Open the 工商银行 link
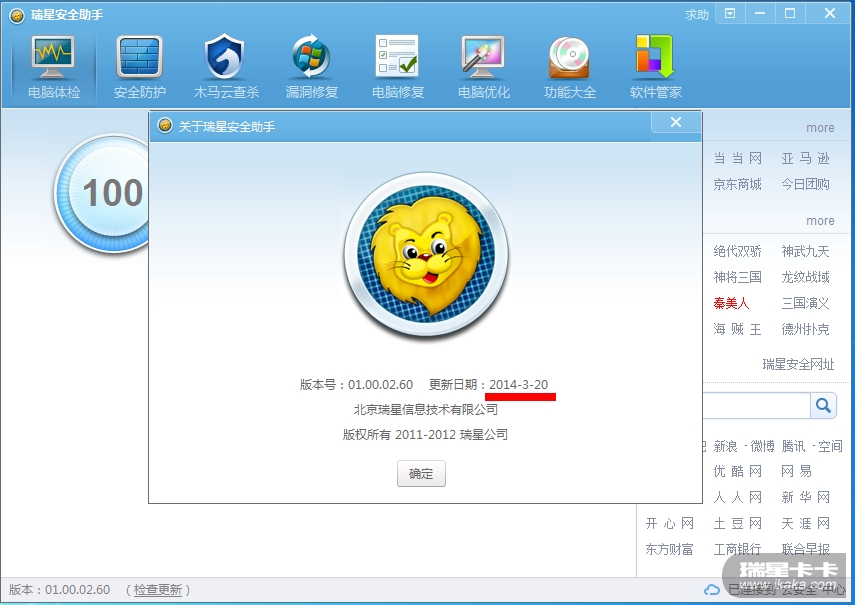Screen dimensions: 855x605 point(737,549)
